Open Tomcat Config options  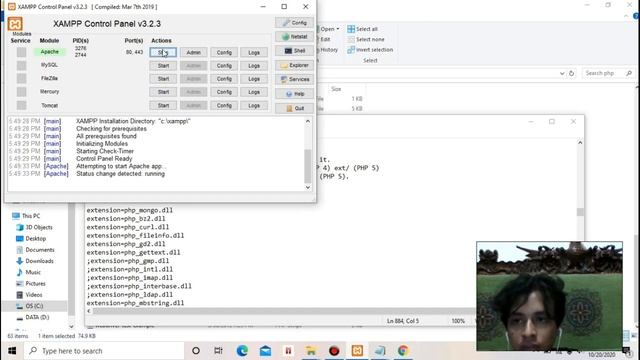(x=224, y=105)
